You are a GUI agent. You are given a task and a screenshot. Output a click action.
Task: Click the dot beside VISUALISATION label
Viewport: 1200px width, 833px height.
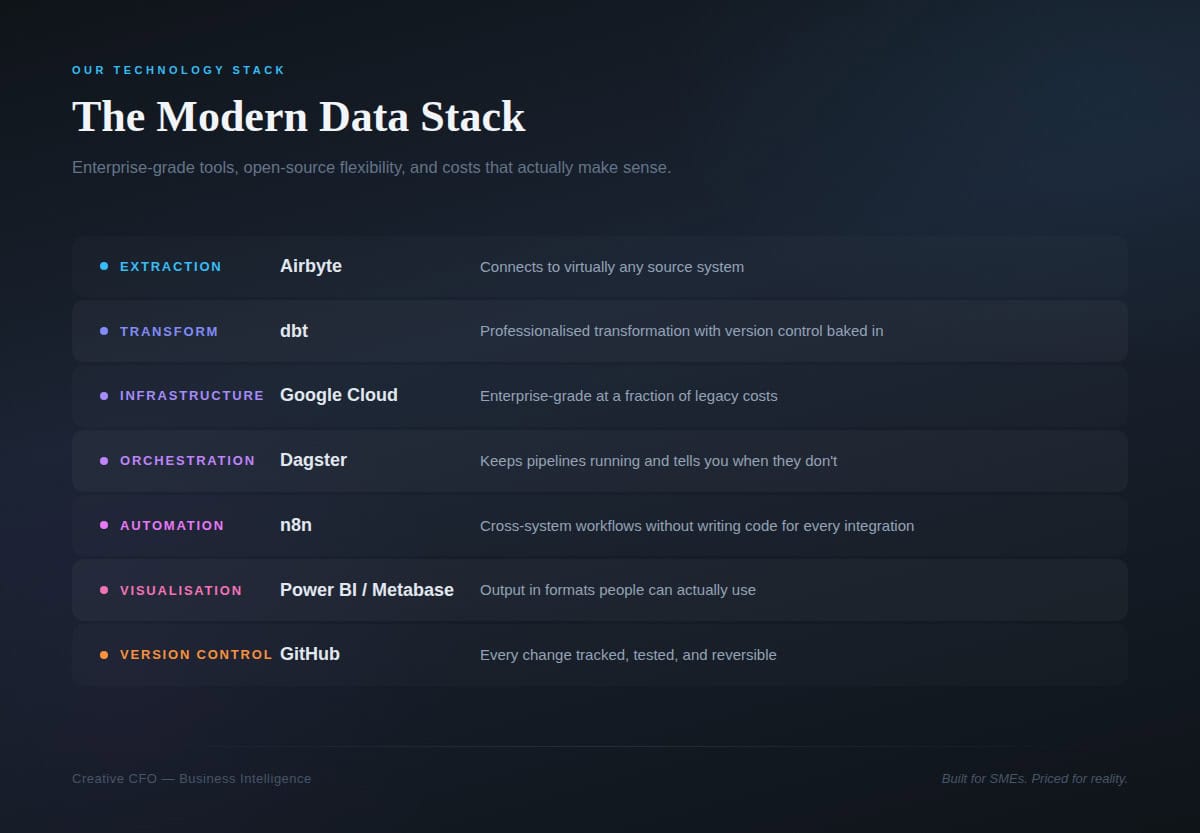coord(104,590)
